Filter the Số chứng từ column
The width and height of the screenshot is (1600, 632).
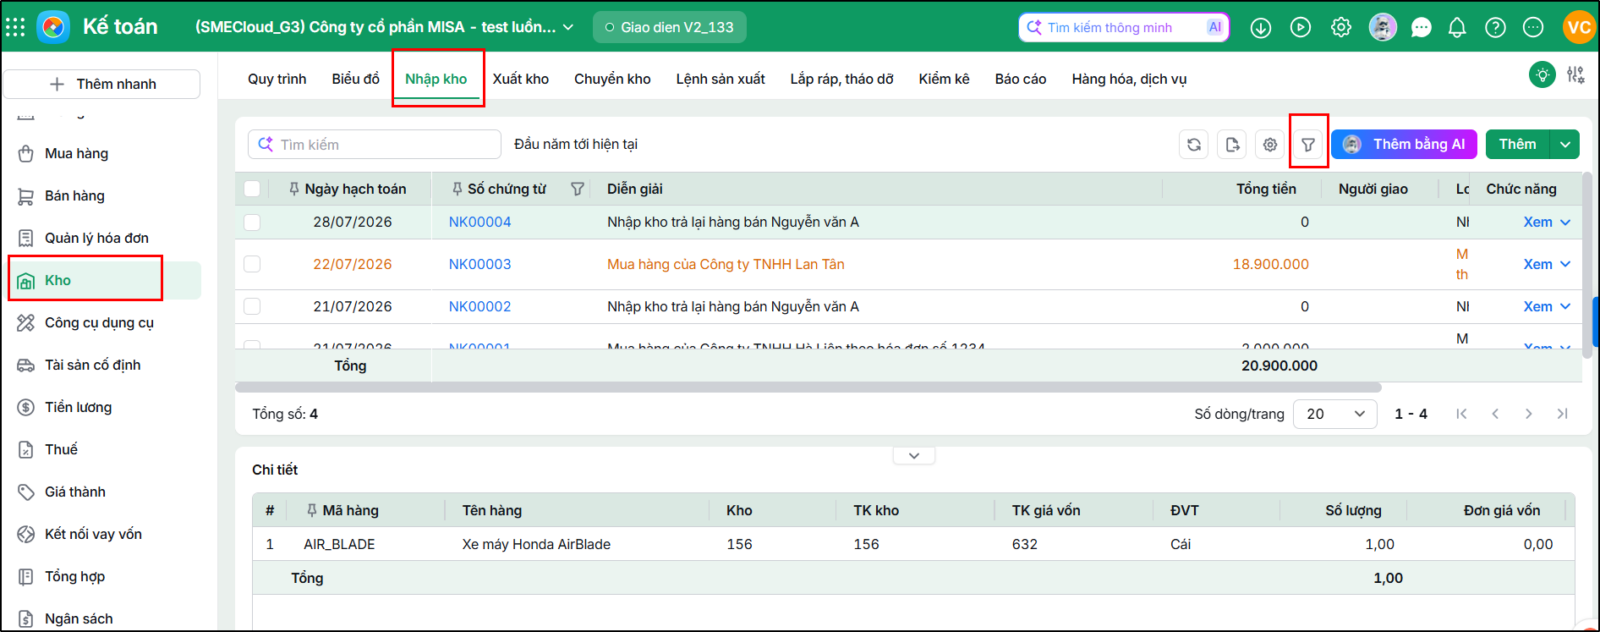tap(577, 189)
